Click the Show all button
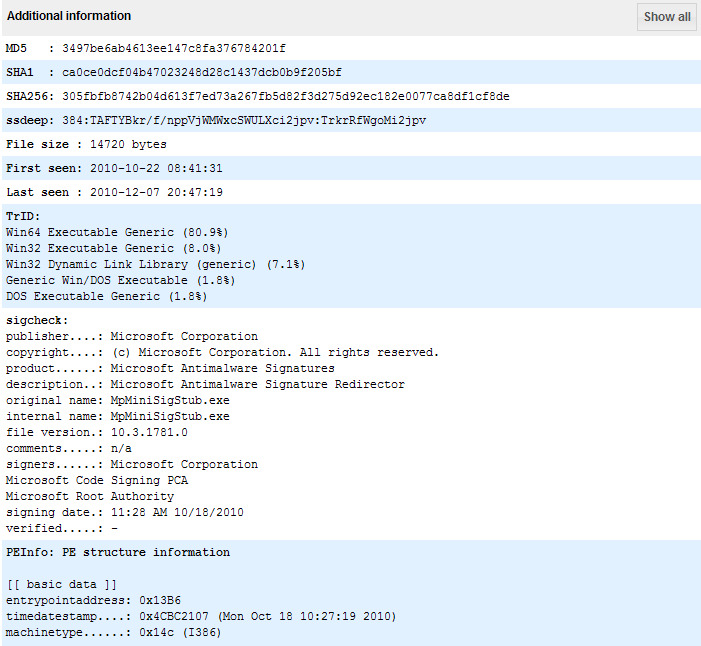 (x=666, y=17)
